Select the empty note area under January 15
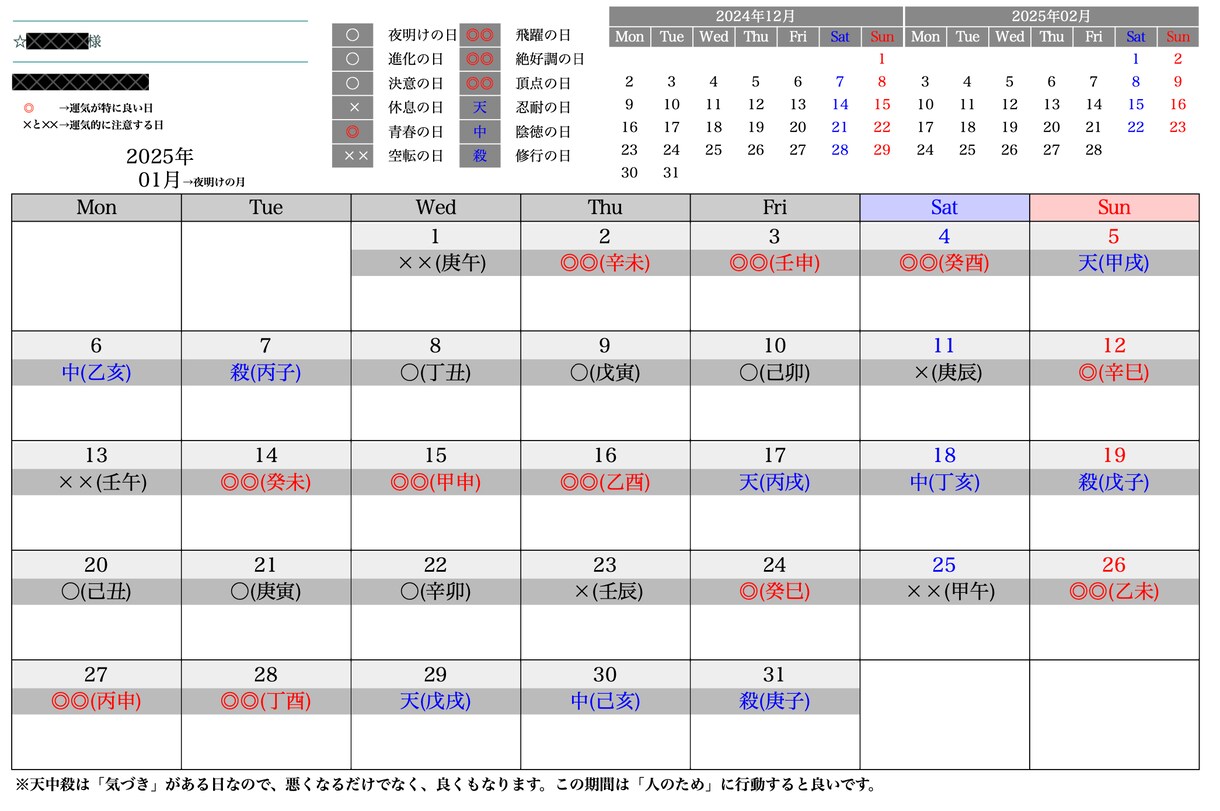The height and width of the screenshot is (811, 1220). point(435,522)
